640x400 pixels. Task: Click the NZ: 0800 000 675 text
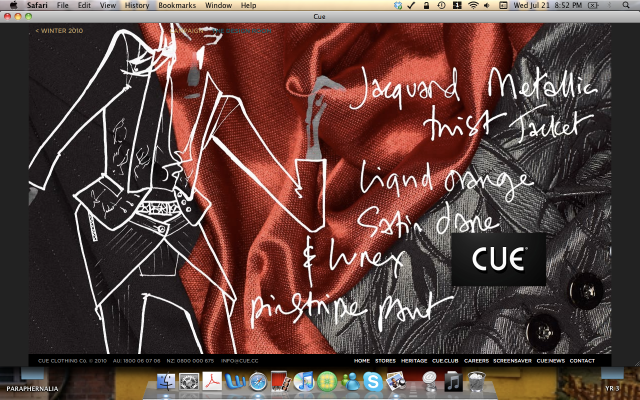(190, 361)
